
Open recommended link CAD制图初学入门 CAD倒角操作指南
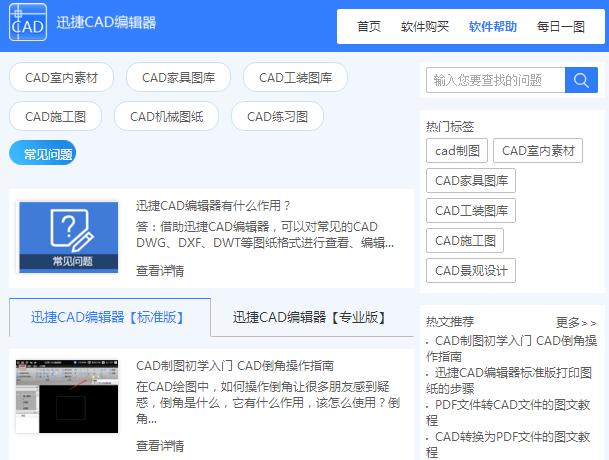[x=512, y=348]
